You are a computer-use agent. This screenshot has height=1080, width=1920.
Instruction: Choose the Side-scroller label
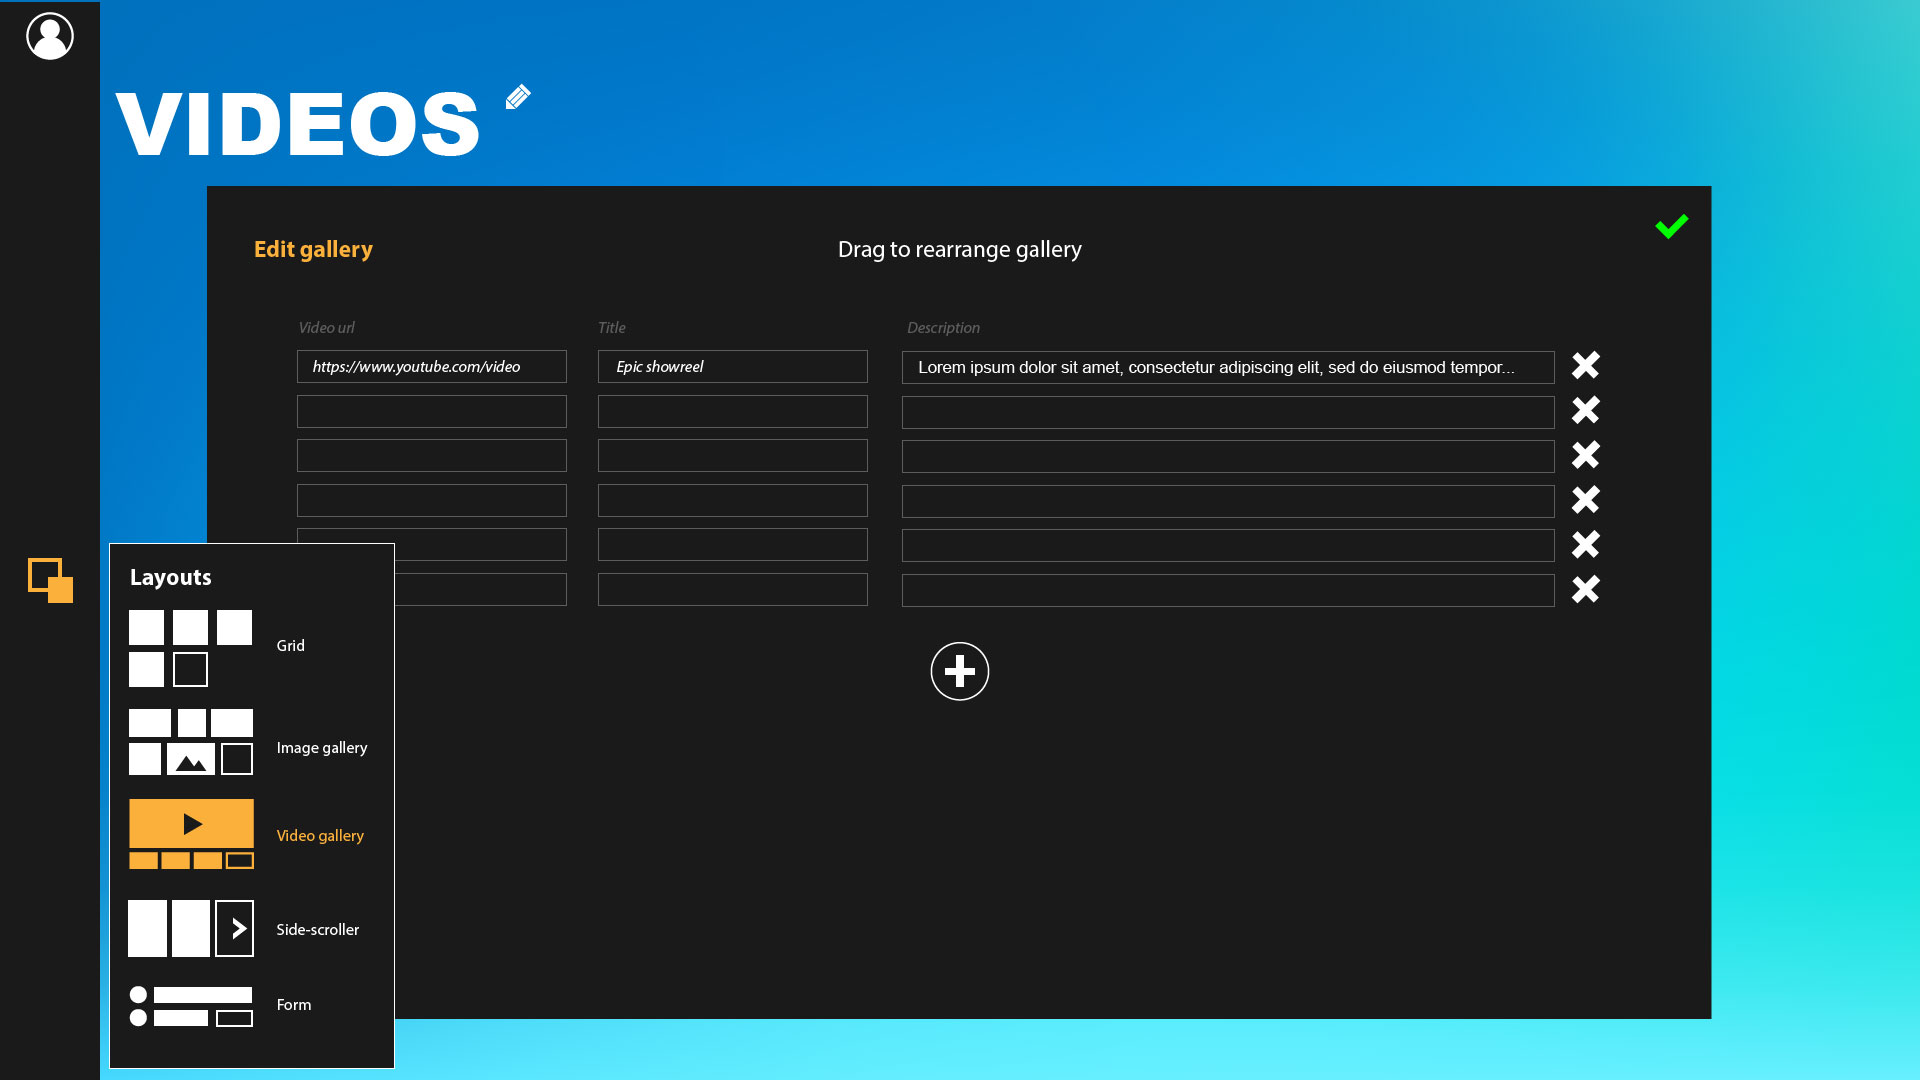(x=317, y=930)
